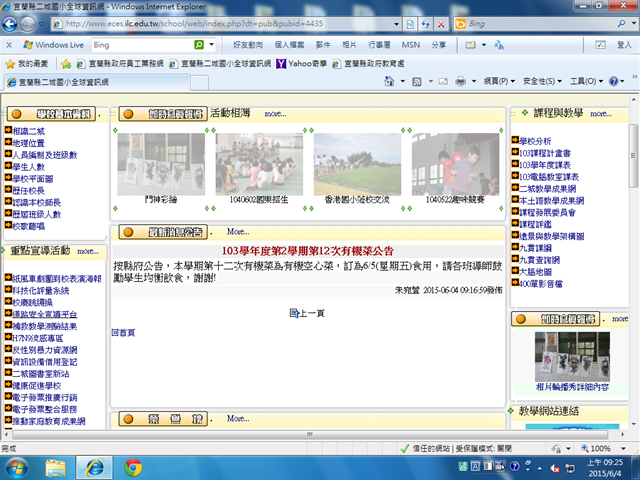Open the Help question mark icon

[x=613, y=81]
